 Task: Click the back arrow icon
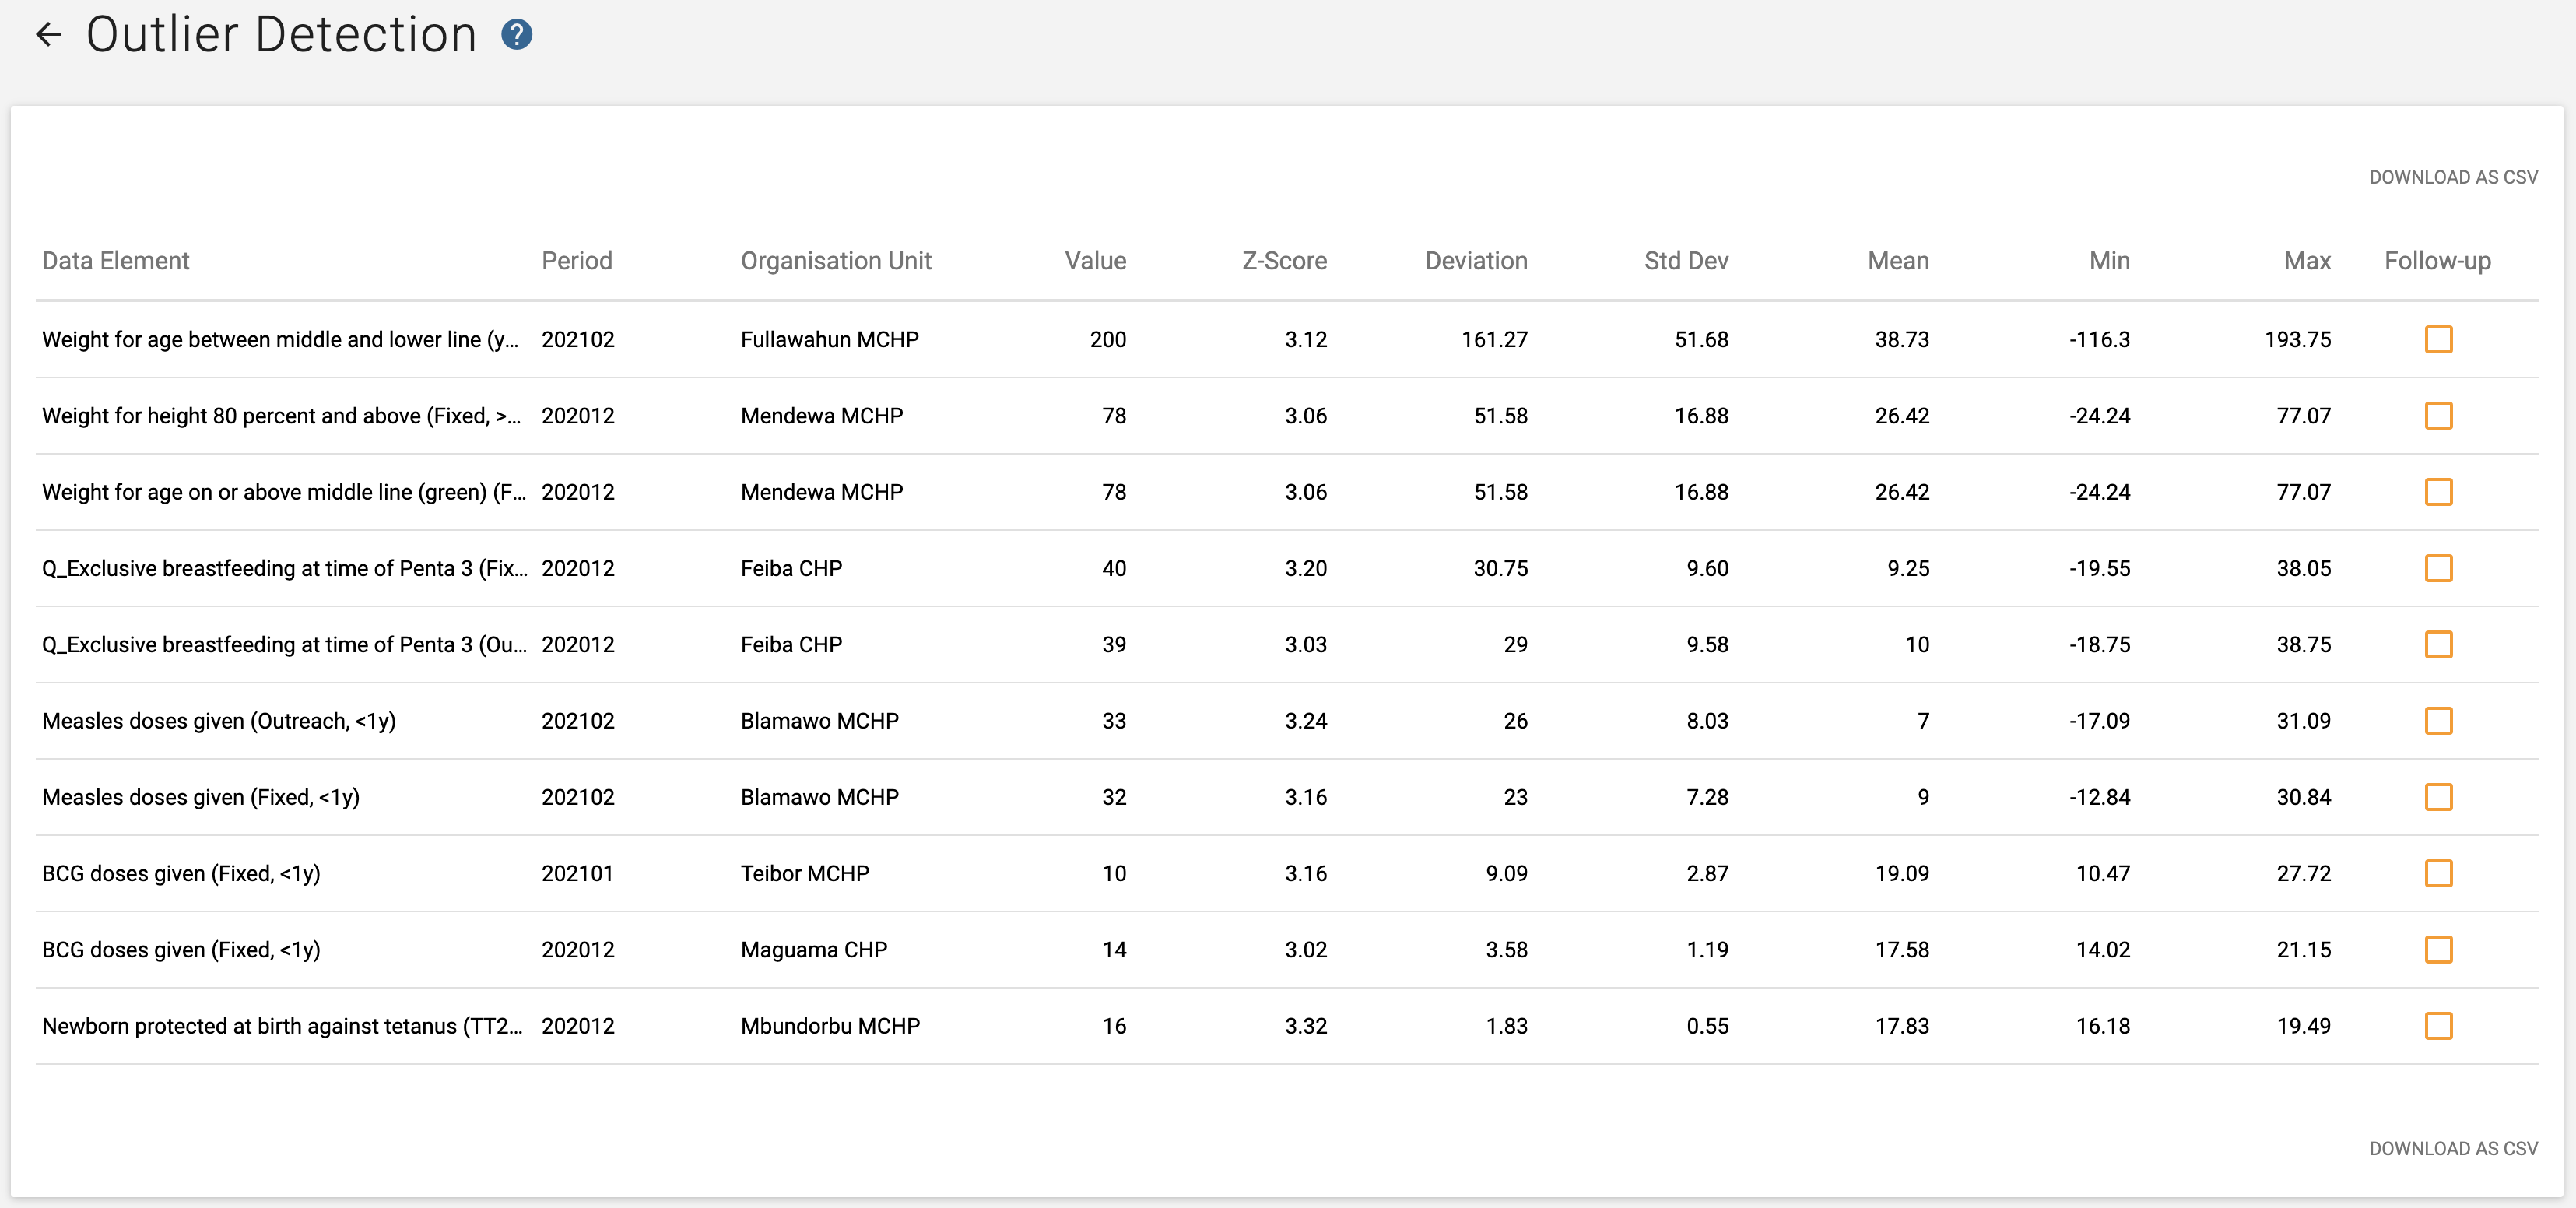tap(48, 35)
